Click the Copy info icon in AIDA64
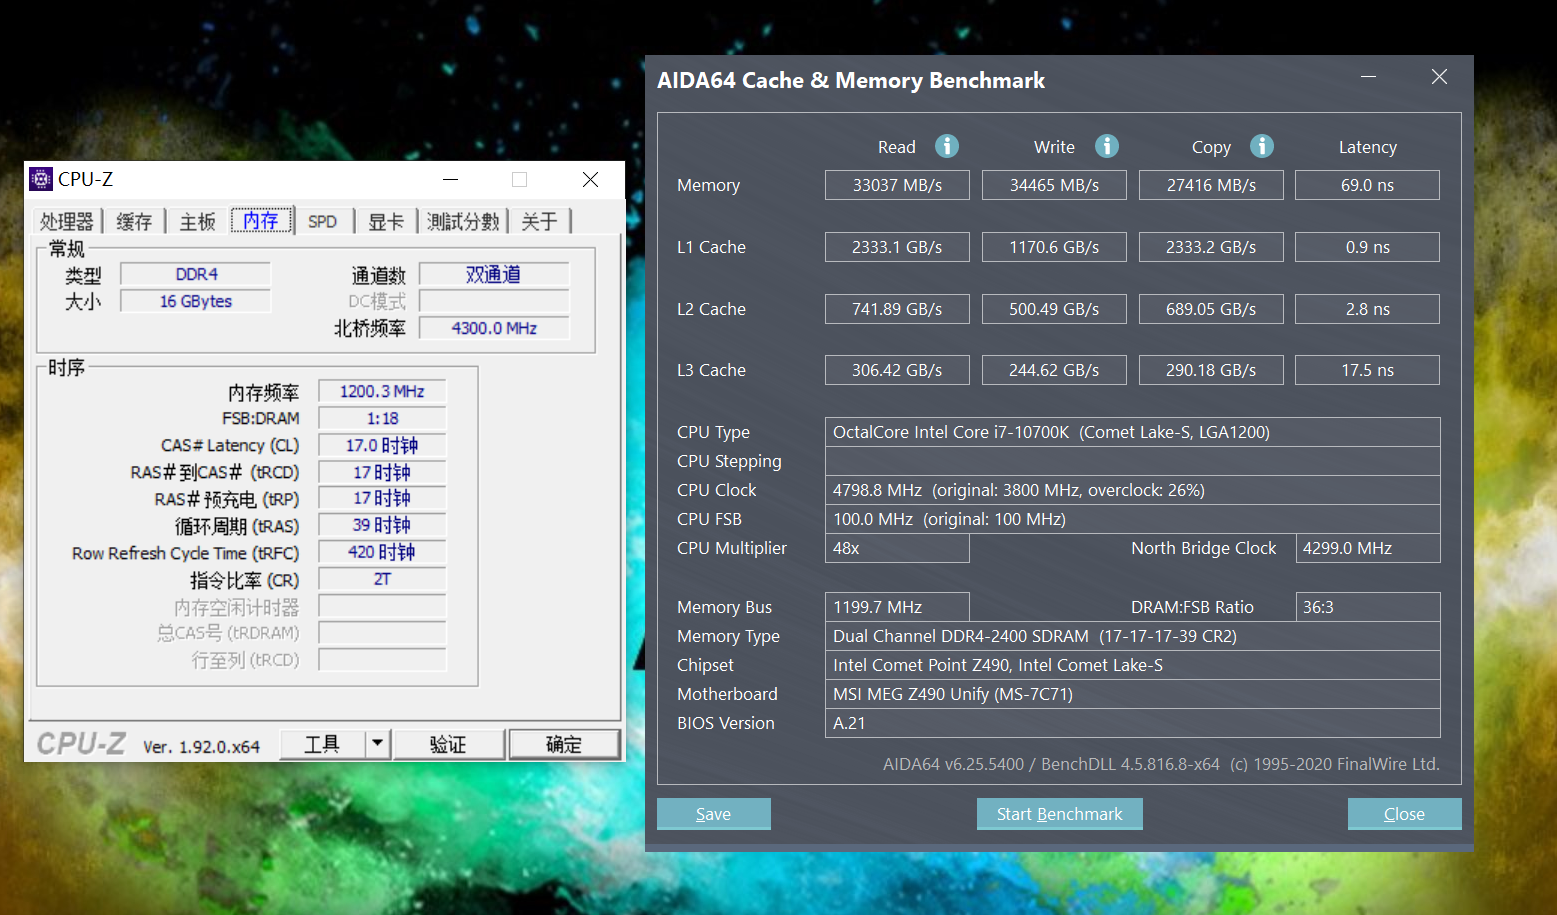 pyautogui.click(x=1262, y=146)
